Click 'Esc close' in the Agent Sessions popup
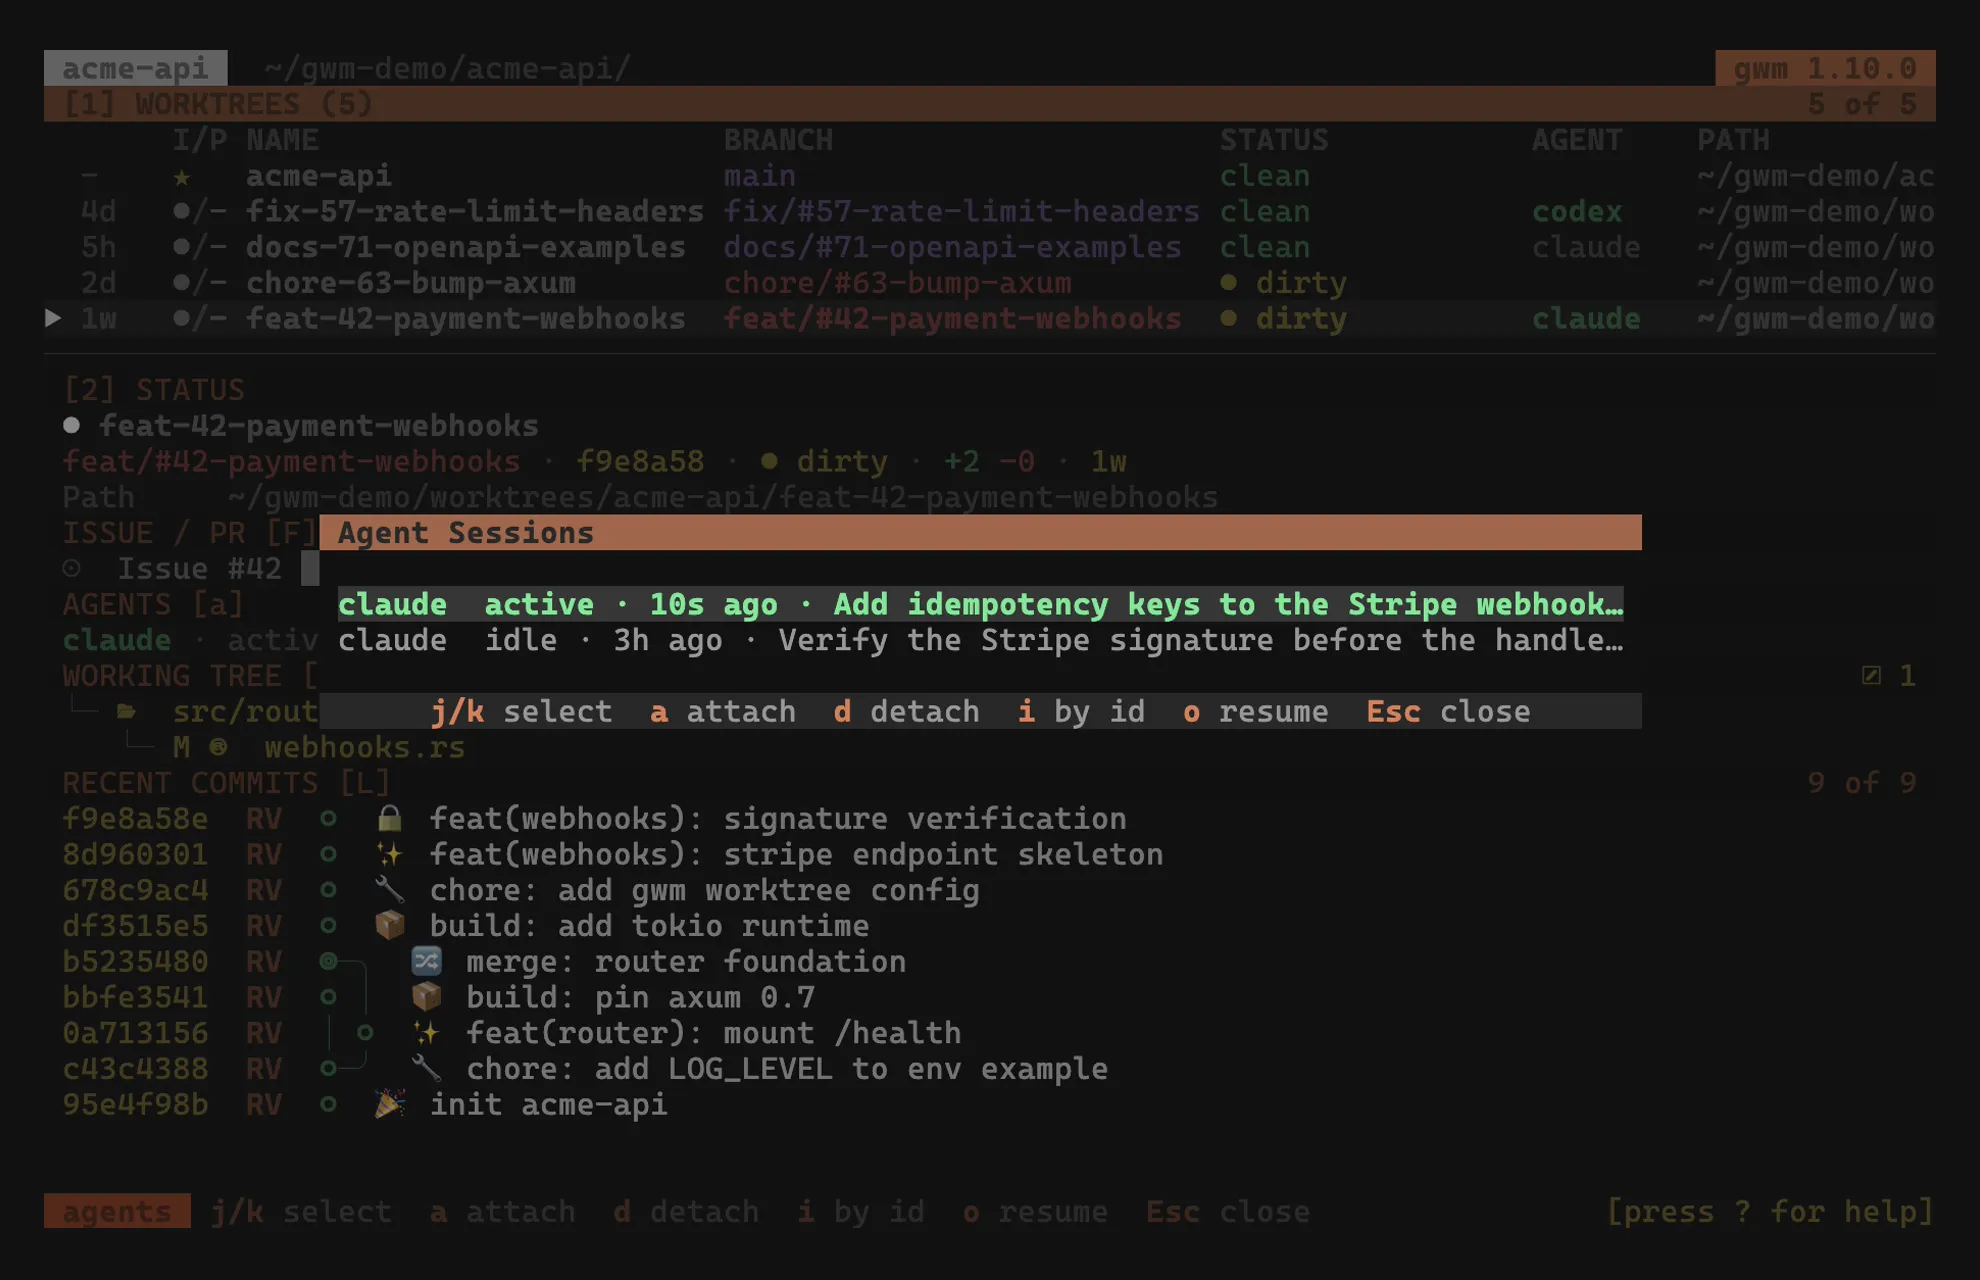 [x=1448, y=712]
